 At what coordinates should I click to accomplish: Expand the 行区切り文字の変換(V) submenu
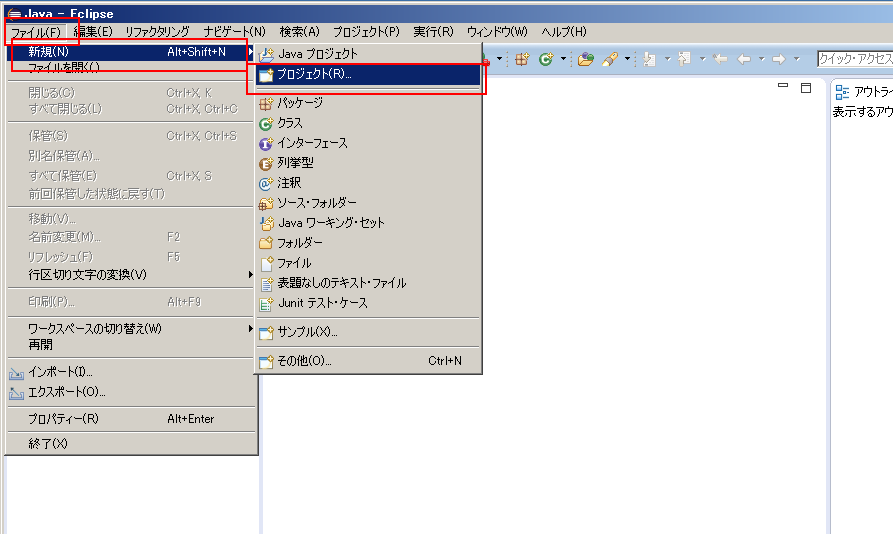pyautogui.click(x=131, y=275)
